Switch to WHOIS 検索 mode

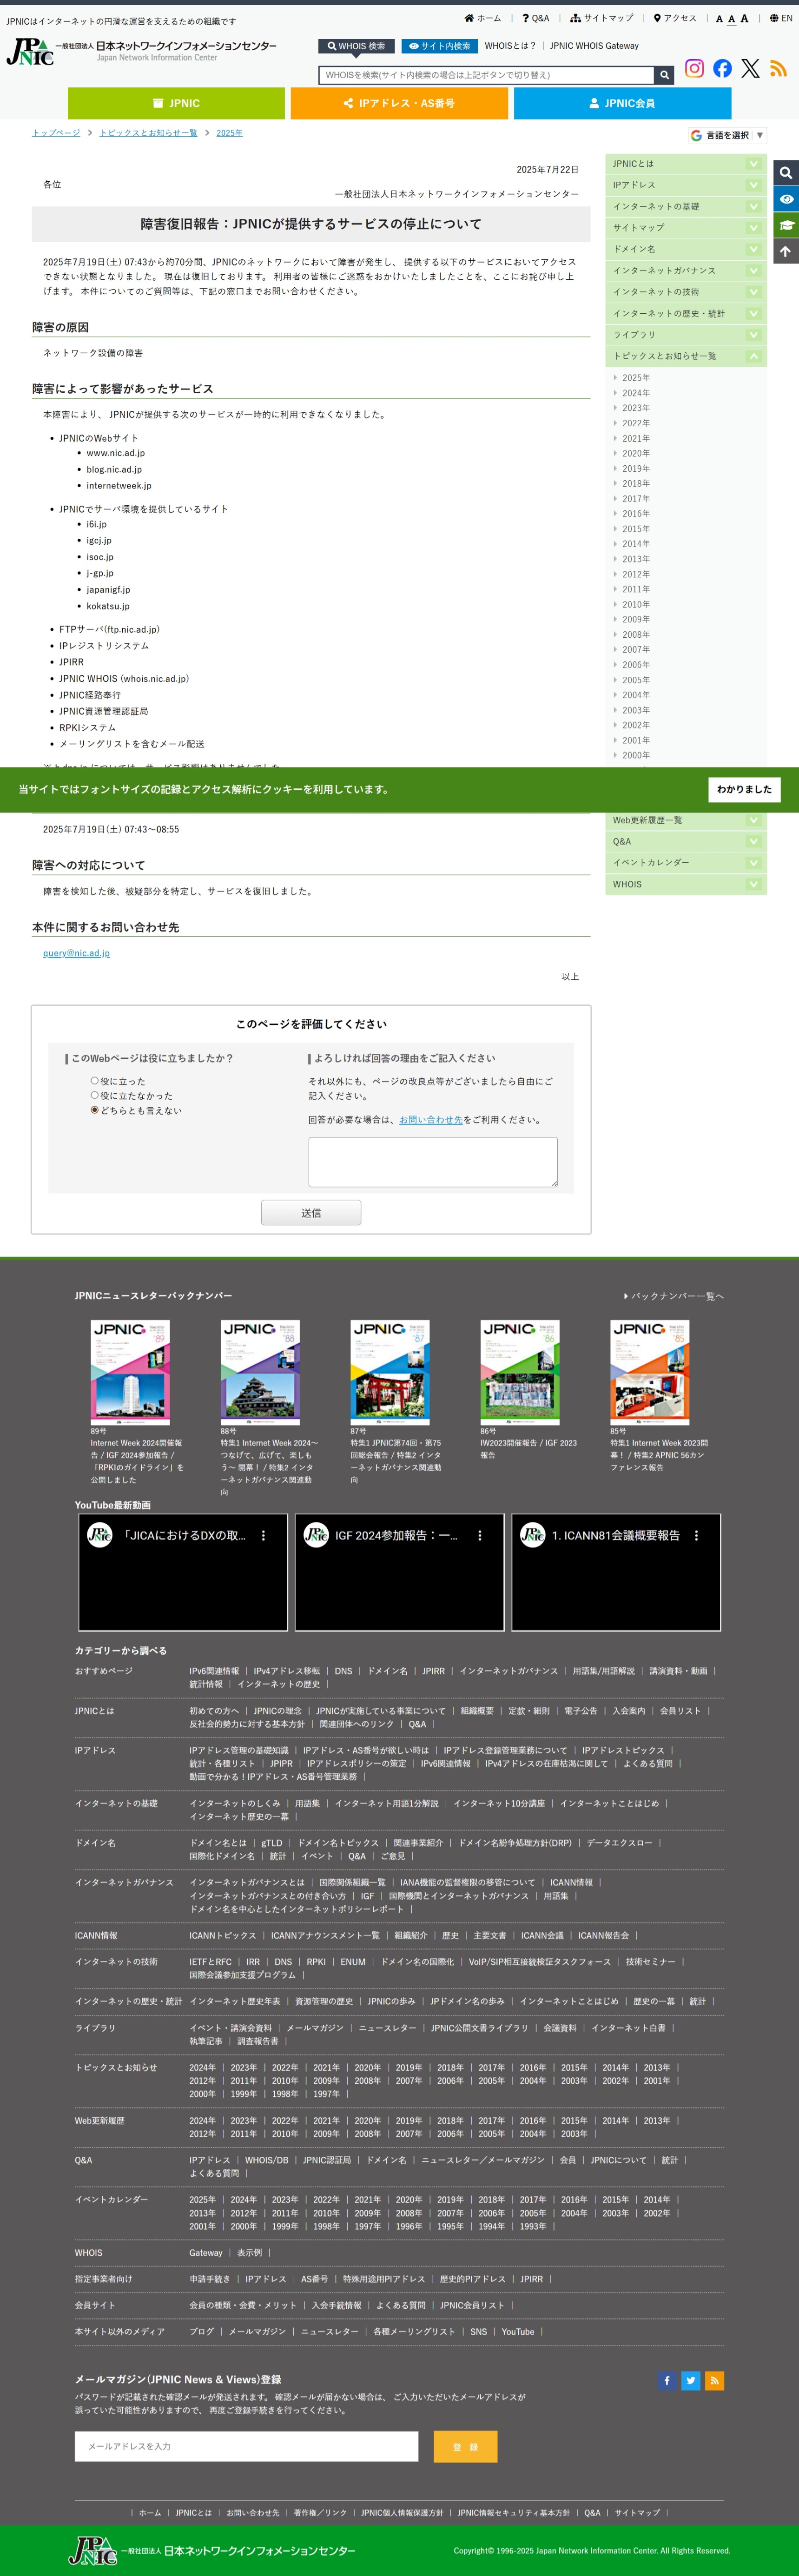(x=356, y=46)
